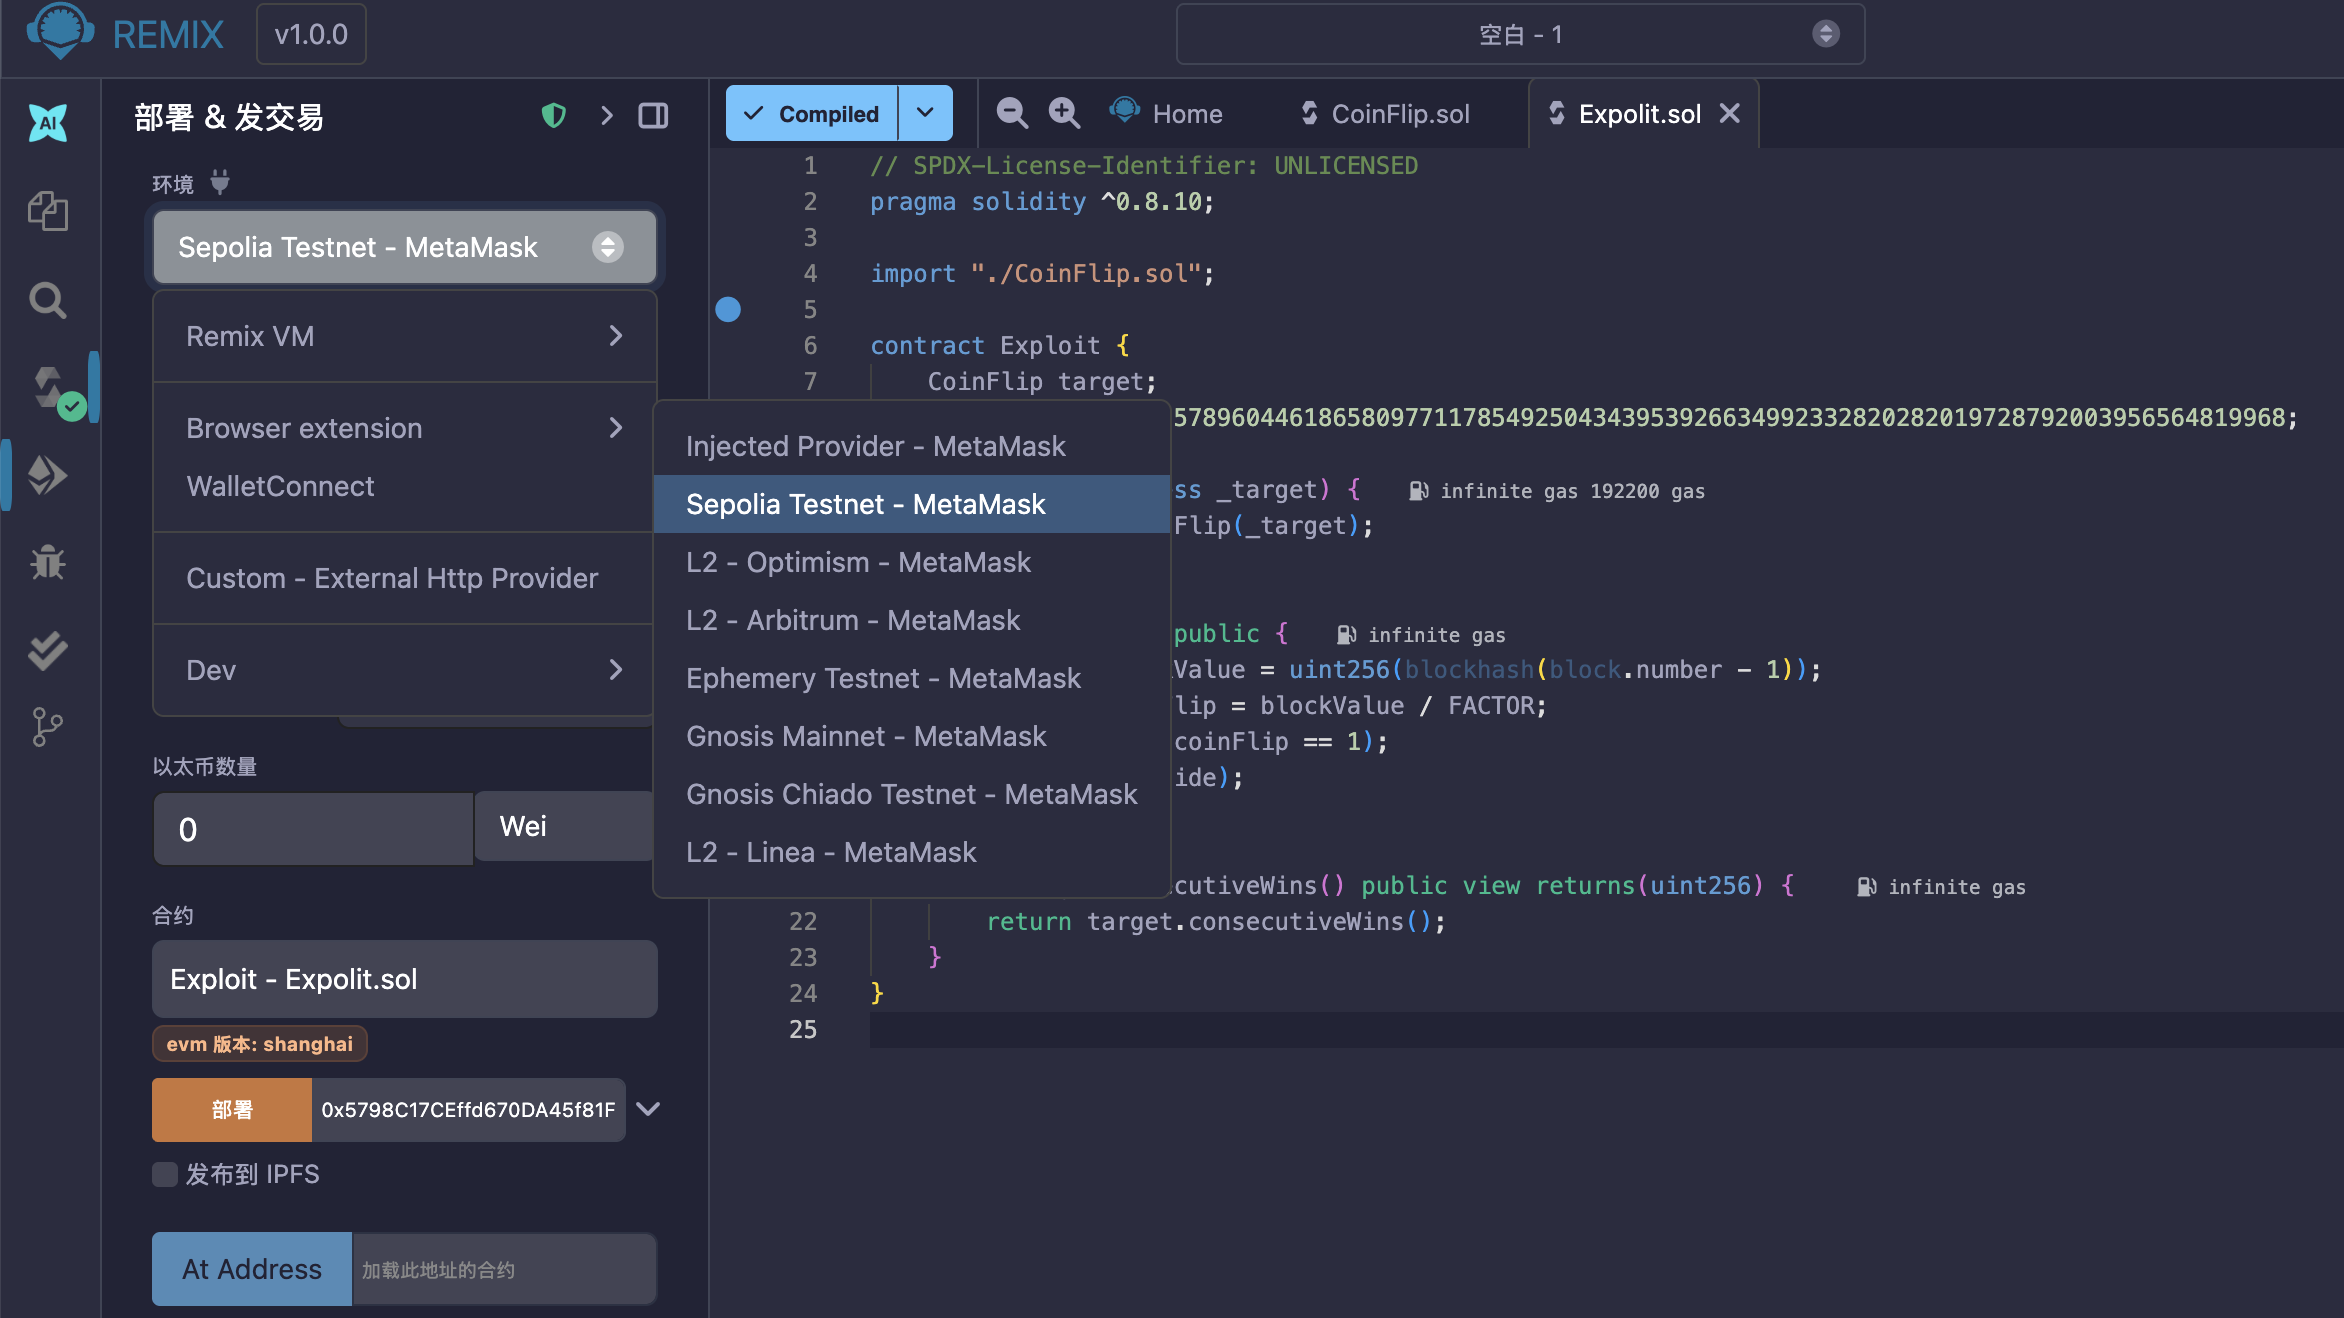This screenshot has width=2344, height=1318.
Task: Open the Debugger bug icon
Action: click(47, 563)
